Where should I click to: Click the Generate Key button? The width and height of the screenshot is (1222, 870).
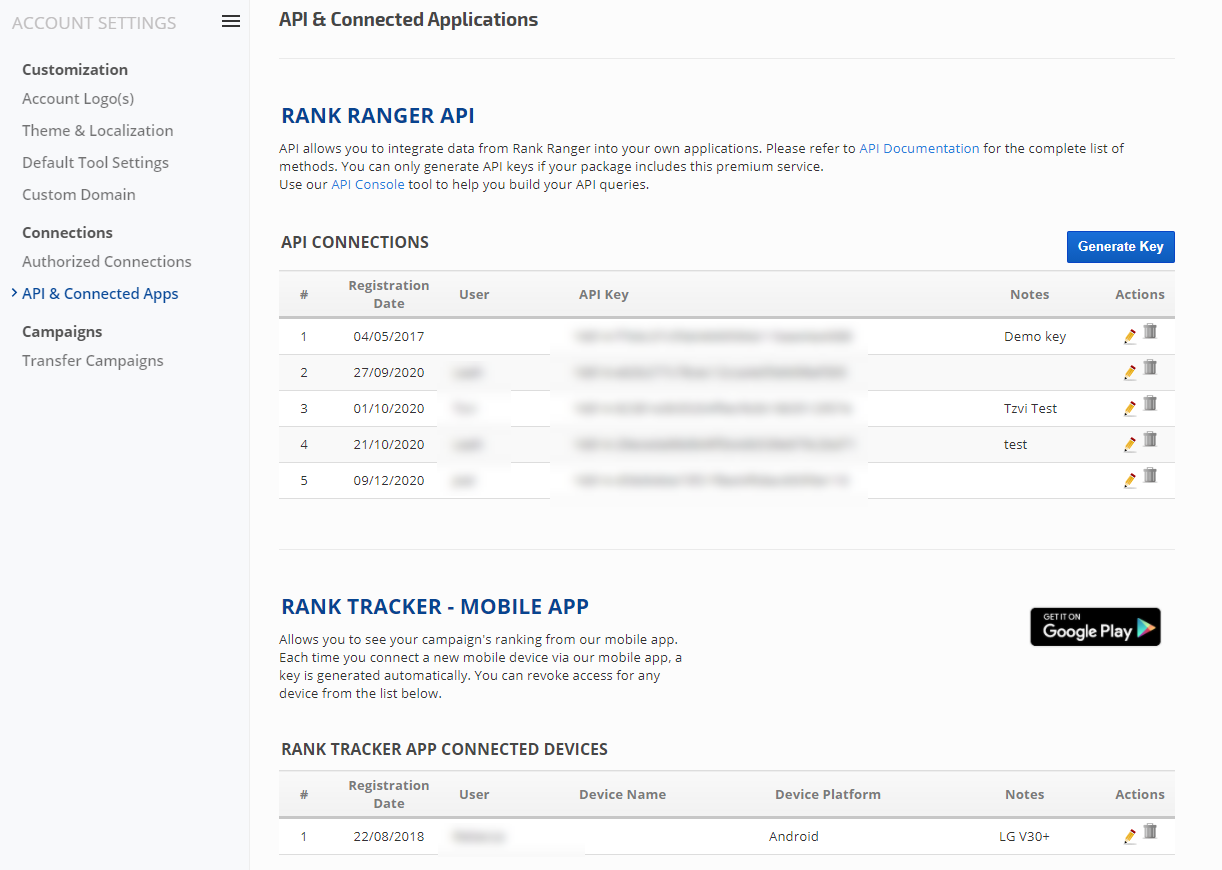(1120, 247)
